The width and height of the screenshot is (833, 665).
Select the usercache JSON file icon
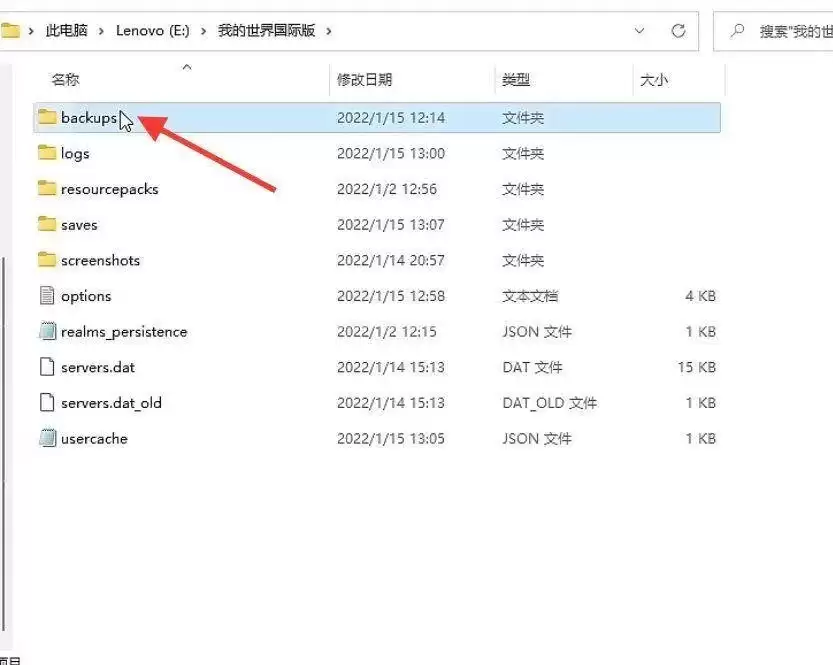[47, 438]
